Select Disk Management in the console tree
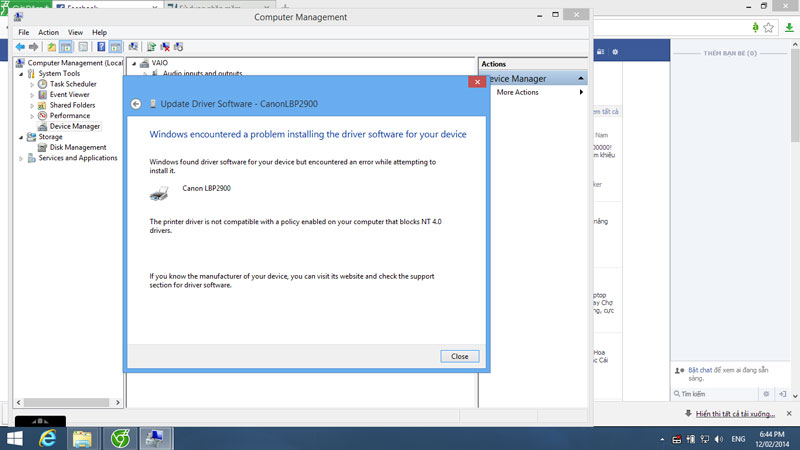The height and width of the screenshot is (450, 800). (x=78, y=147)
